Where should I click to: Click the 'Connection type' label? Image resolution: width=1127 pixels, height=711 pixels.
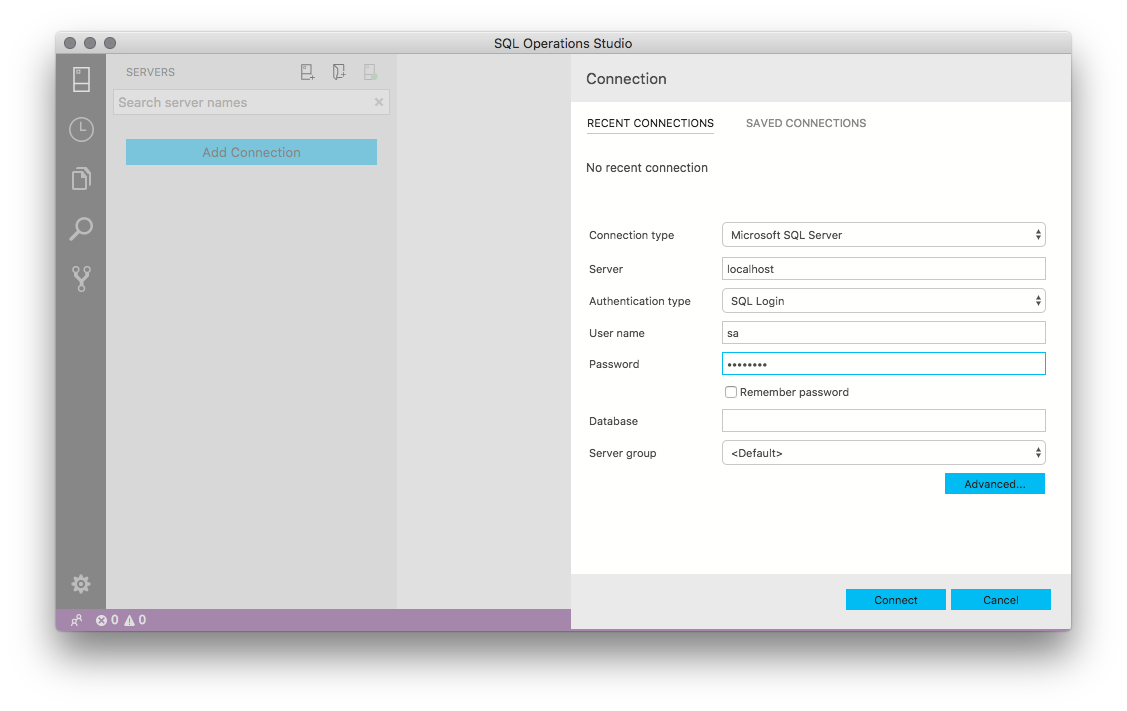coord(632,235)
